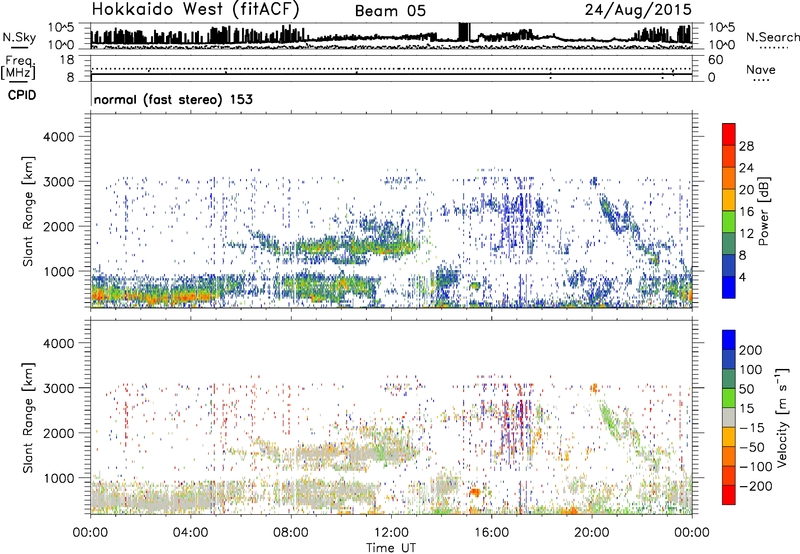Select the 16:00 time tick label

point(491,533)
